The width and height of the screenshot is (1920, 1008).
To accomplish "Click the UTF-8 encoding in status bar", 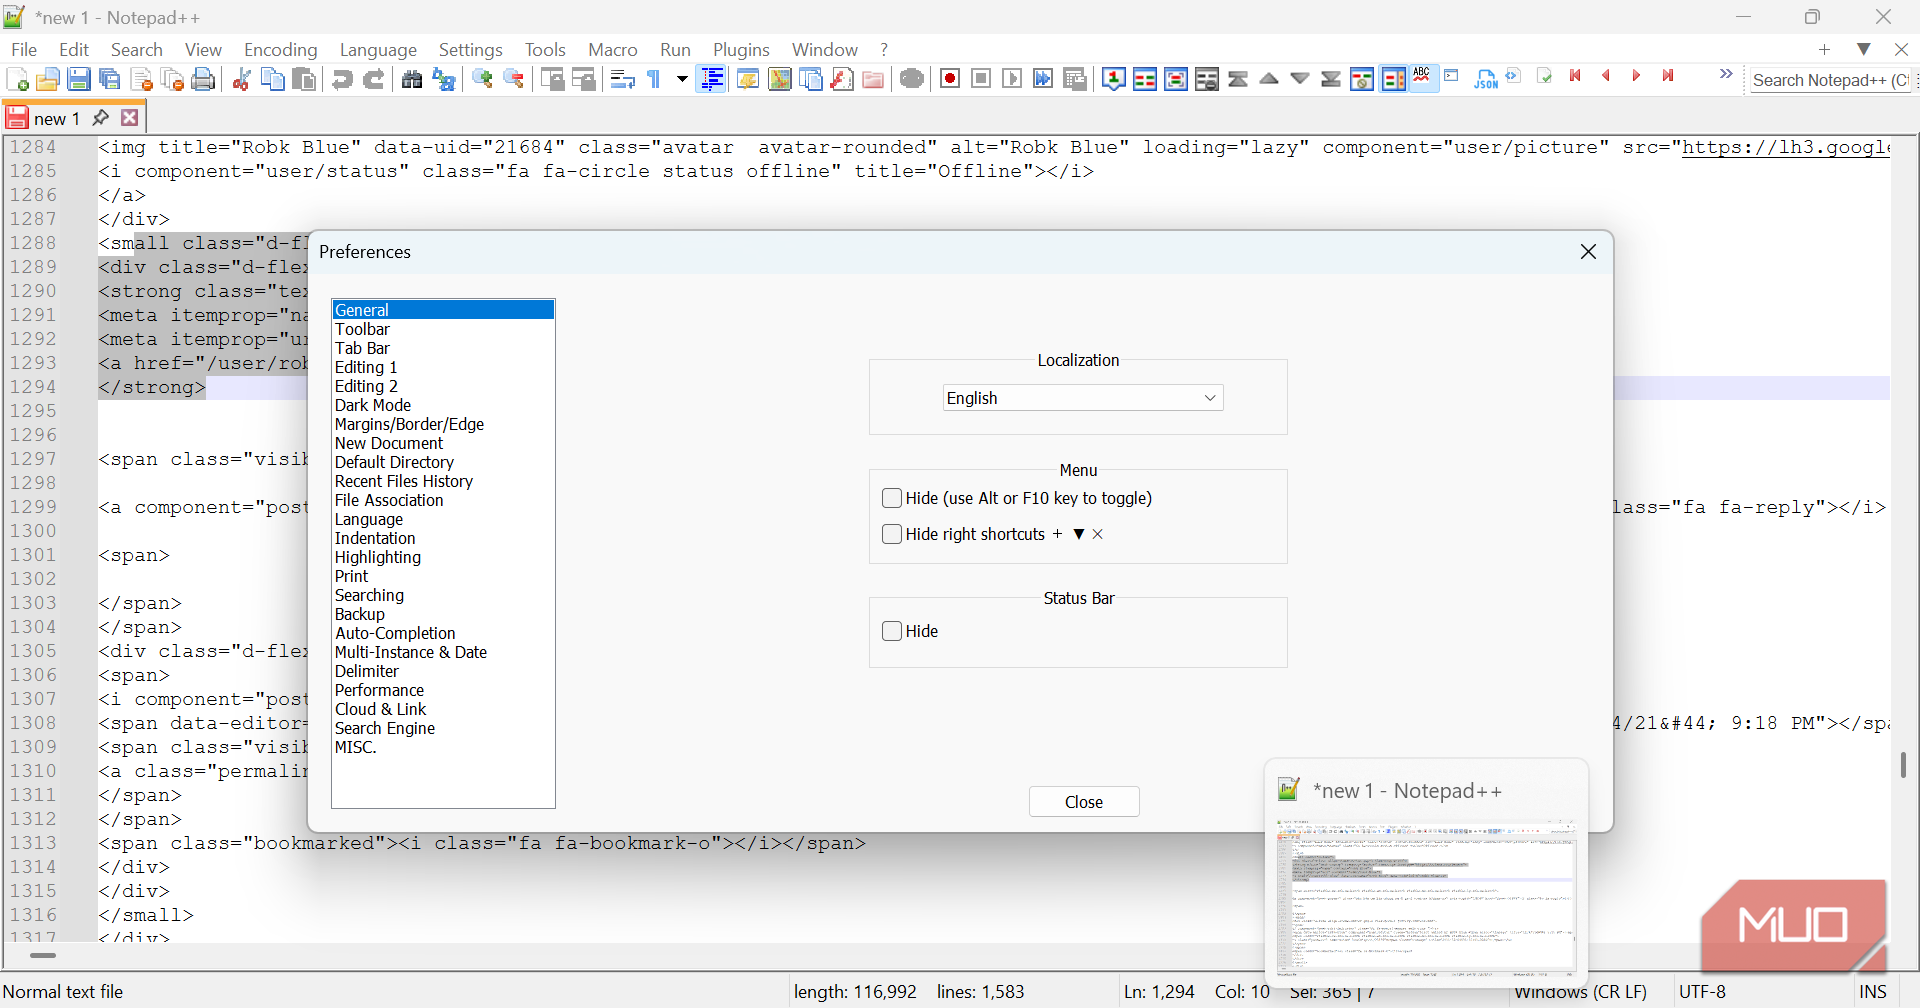I will coord(1702,992).
